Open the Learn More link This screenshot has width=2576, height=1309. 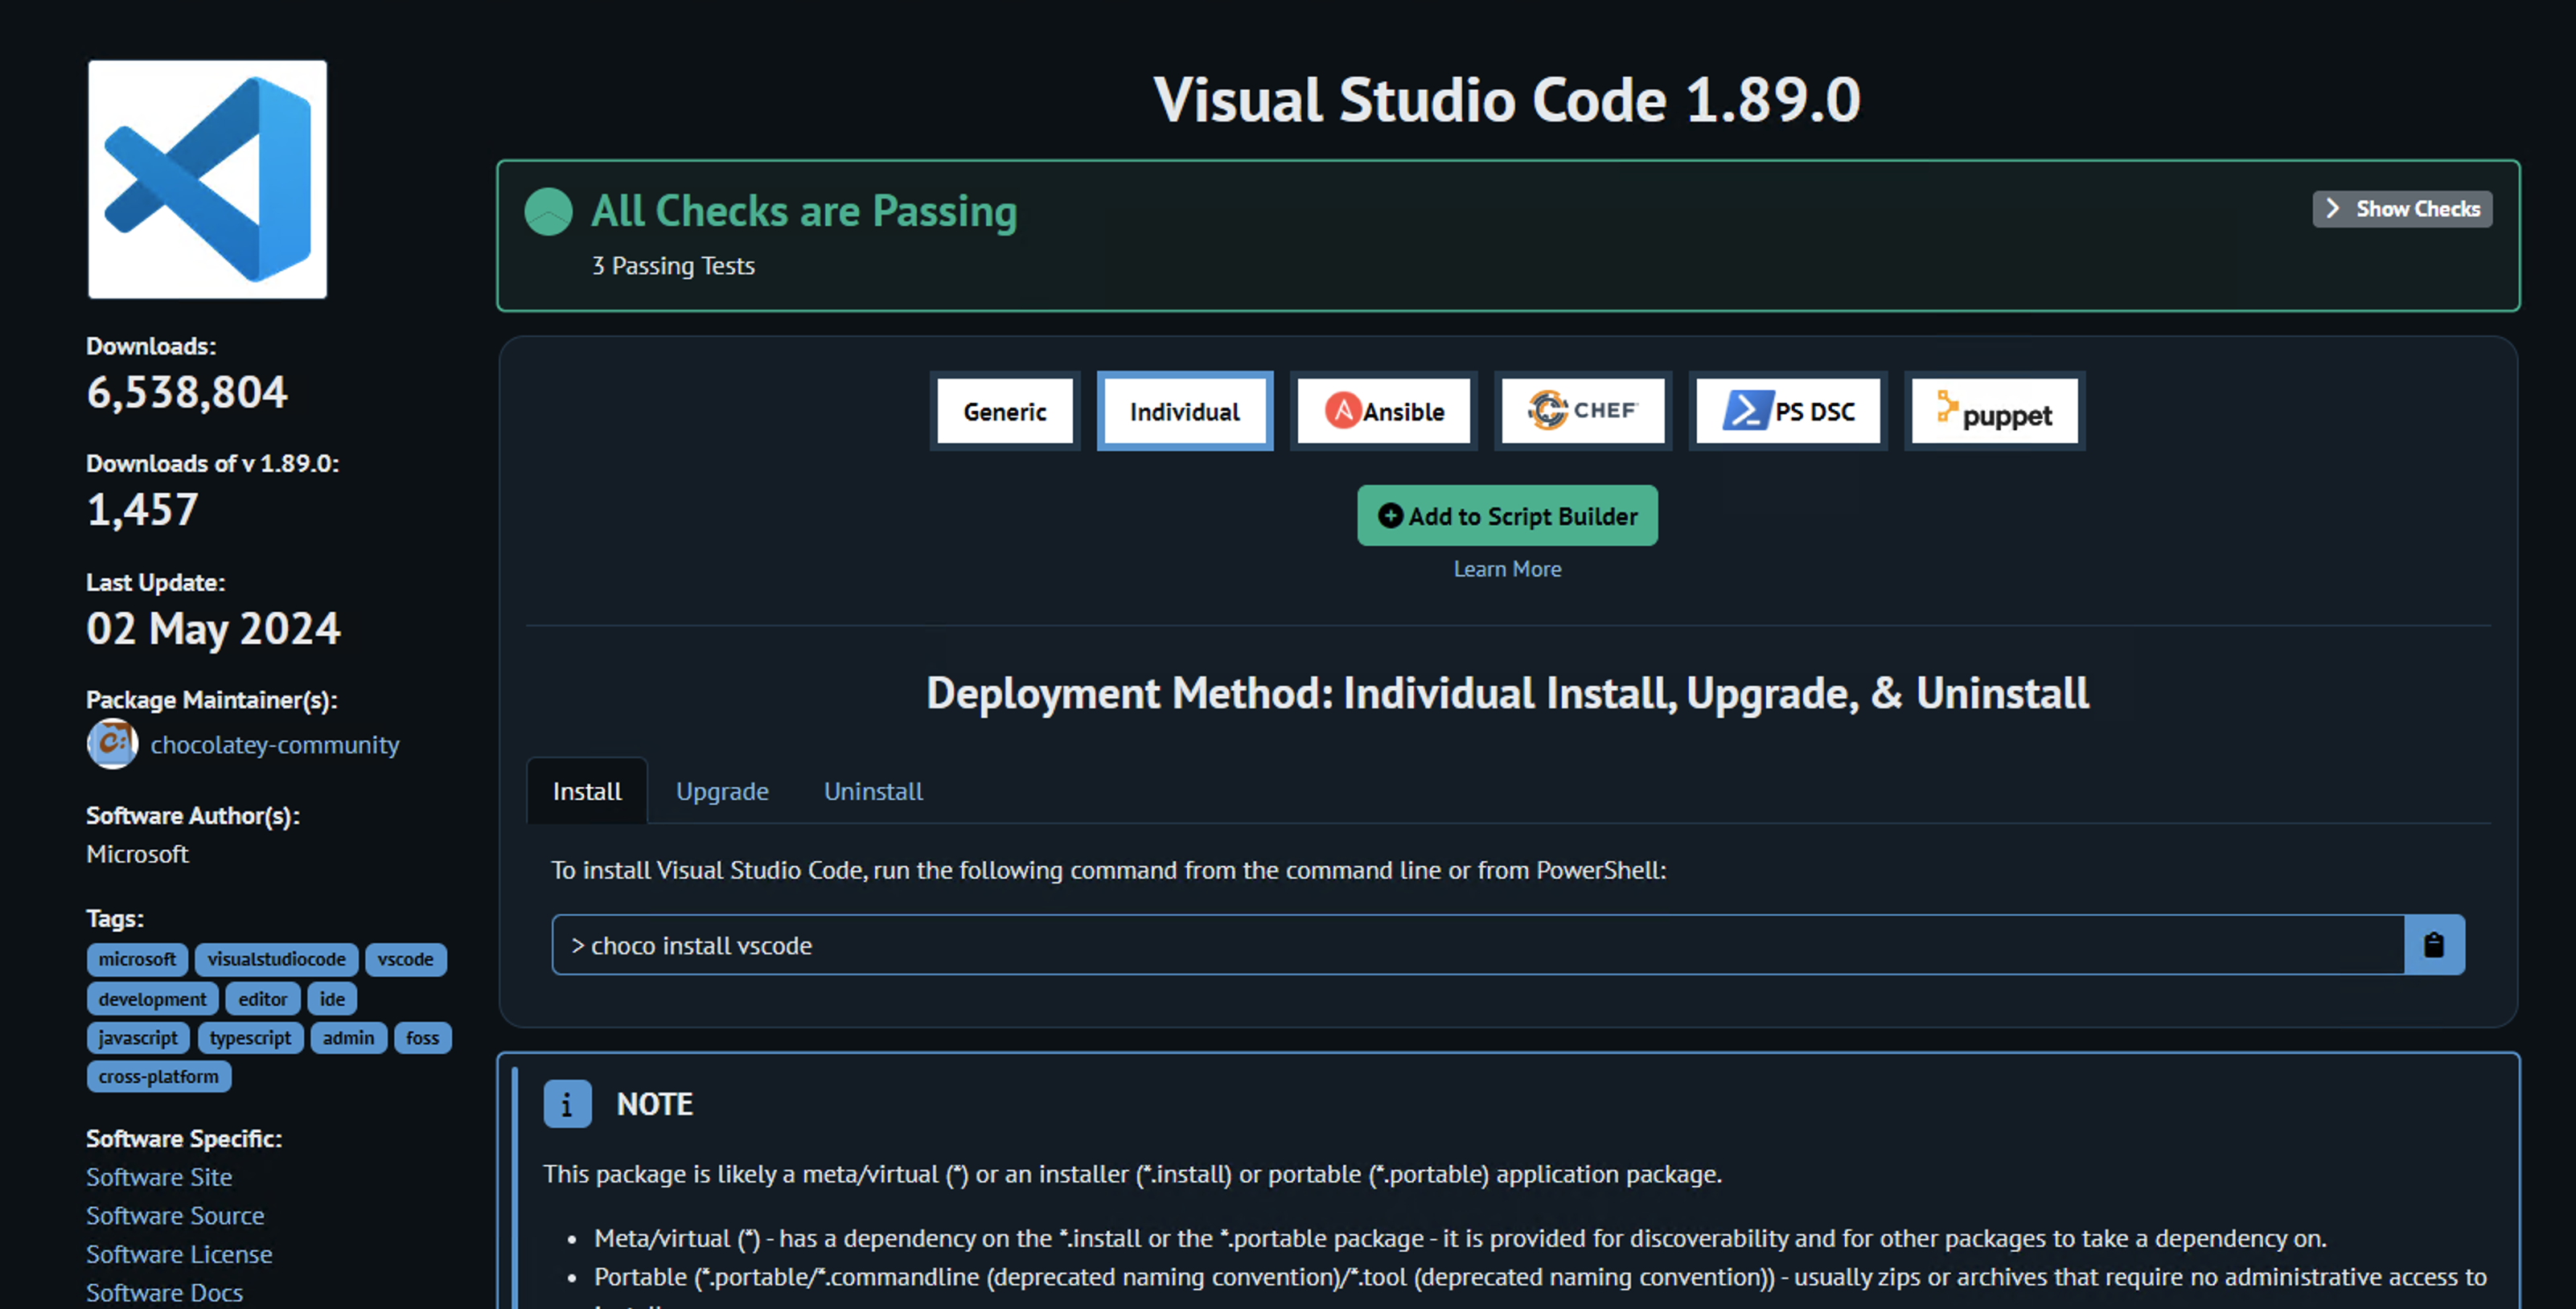pyautogui.click(x=1507, y=569)
